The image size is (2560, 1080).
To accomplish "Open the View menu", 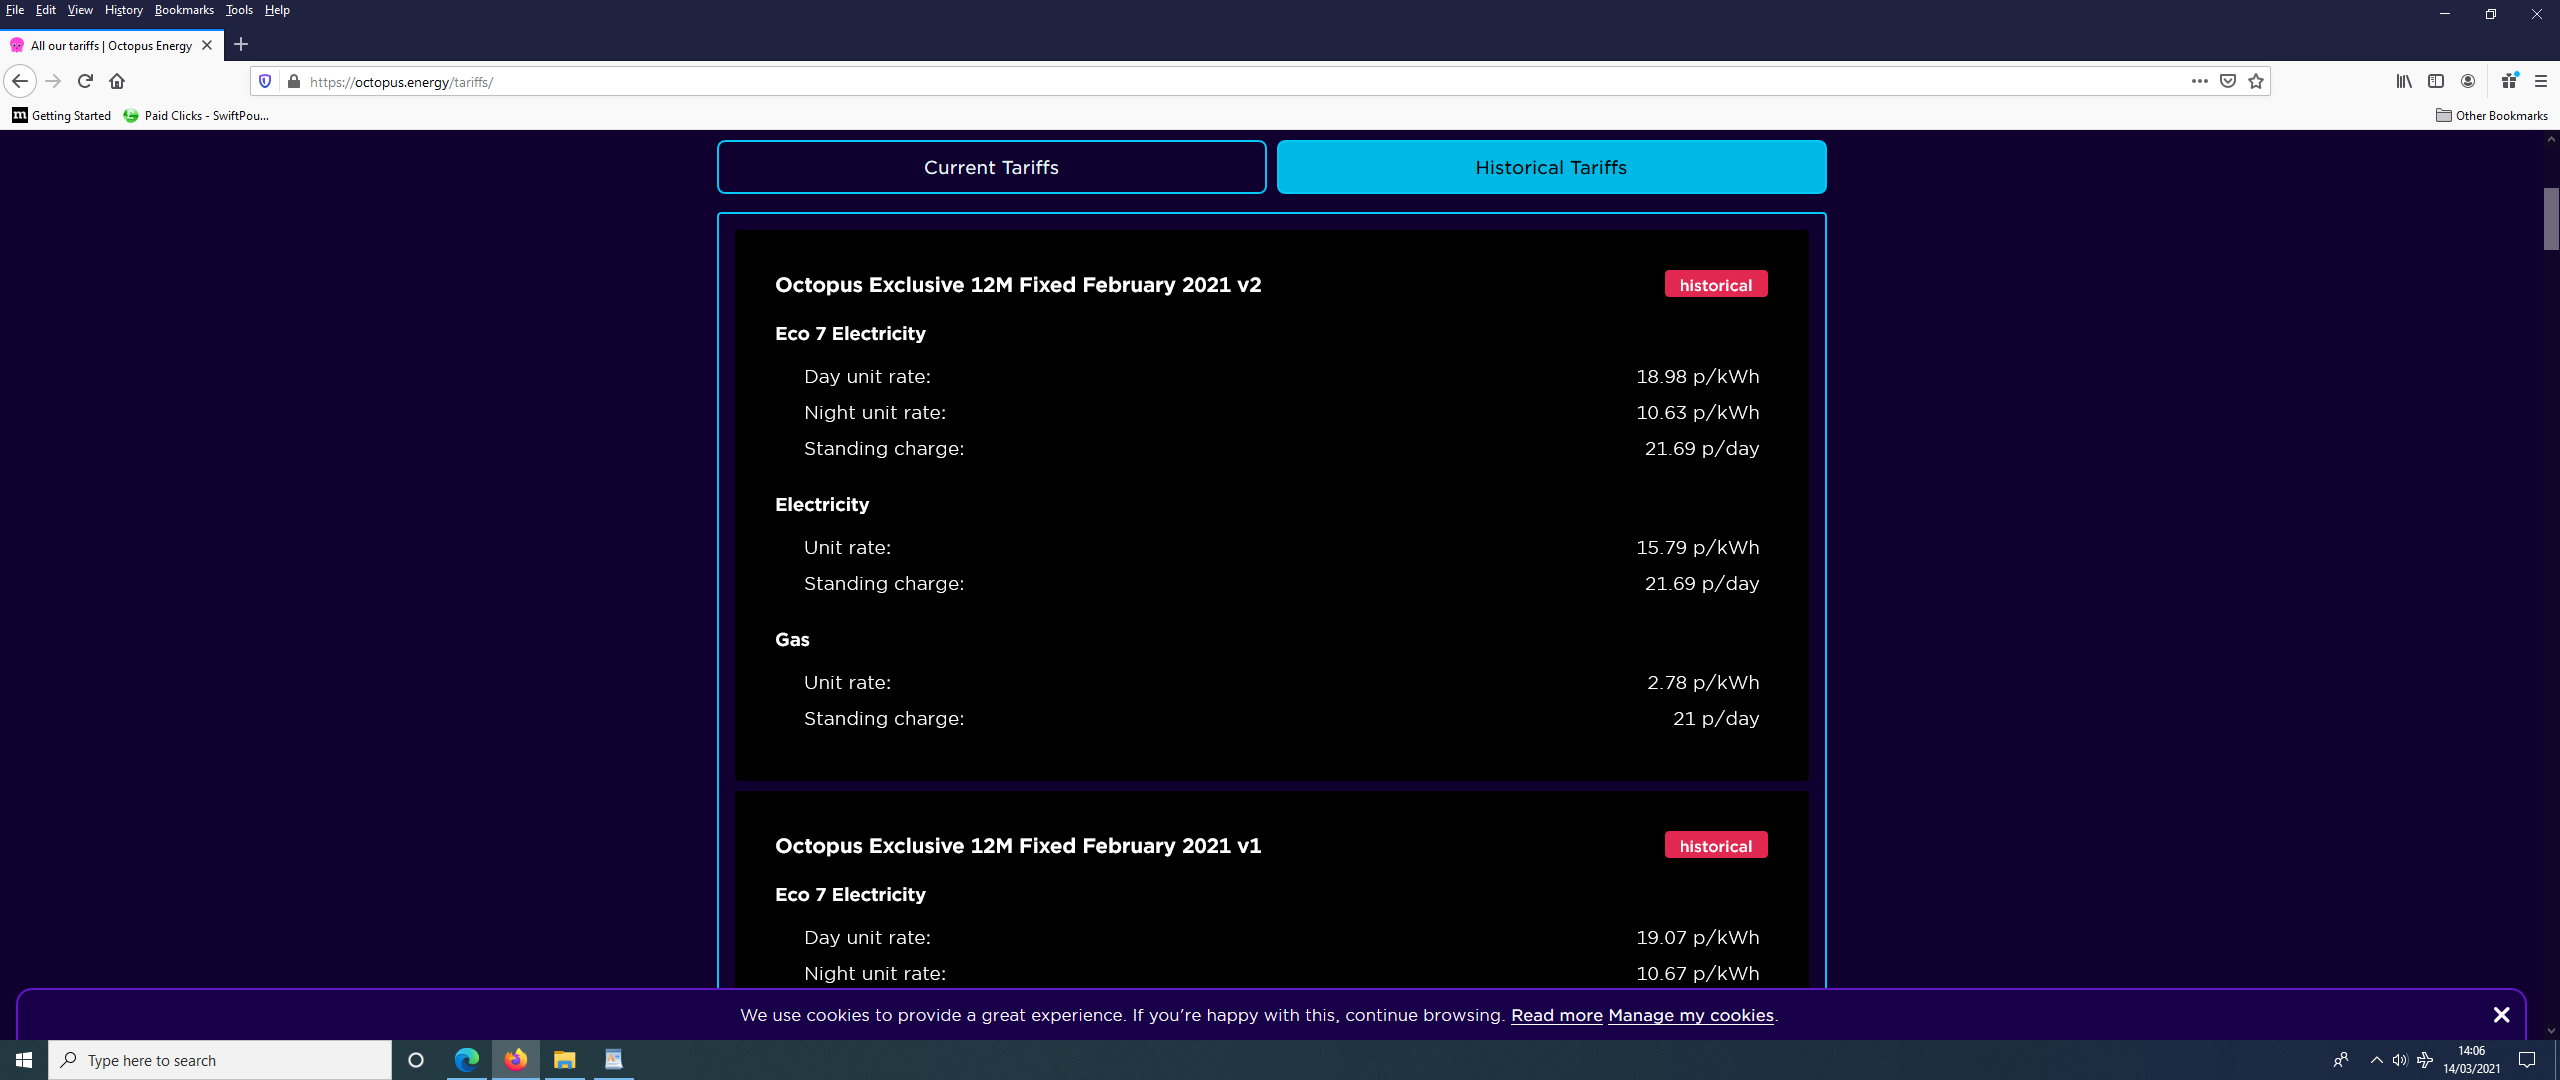I will coord(80,10).
